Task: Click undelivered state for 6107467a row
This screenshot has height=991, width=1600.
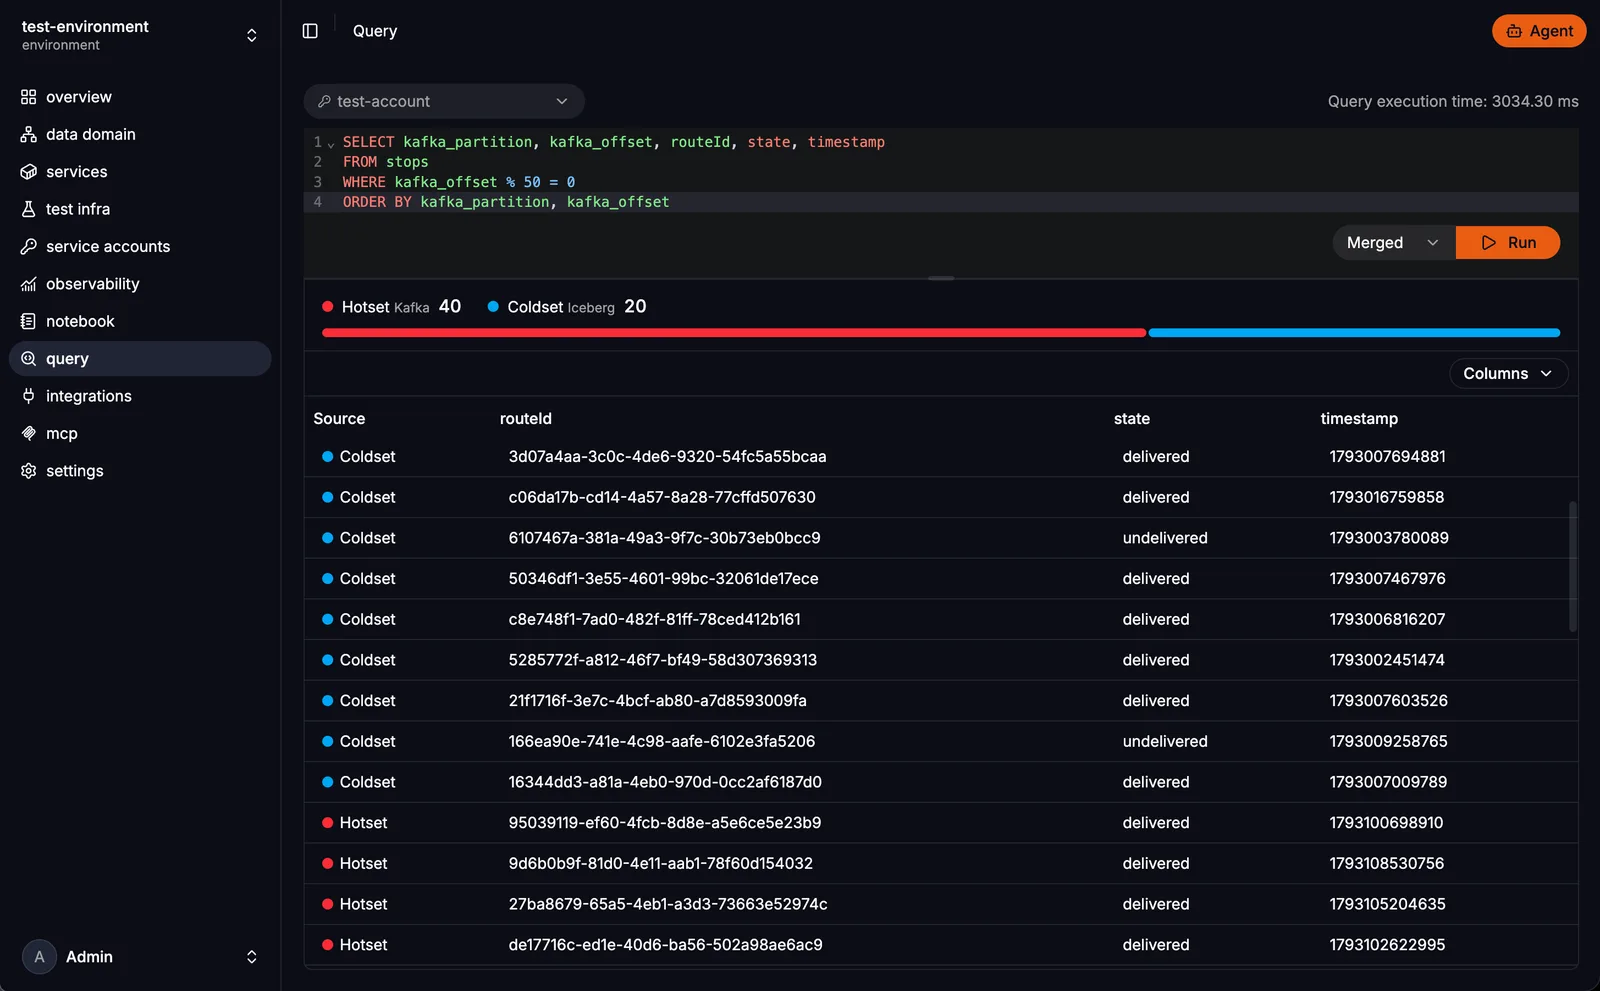Action: tap(1165, 538)
